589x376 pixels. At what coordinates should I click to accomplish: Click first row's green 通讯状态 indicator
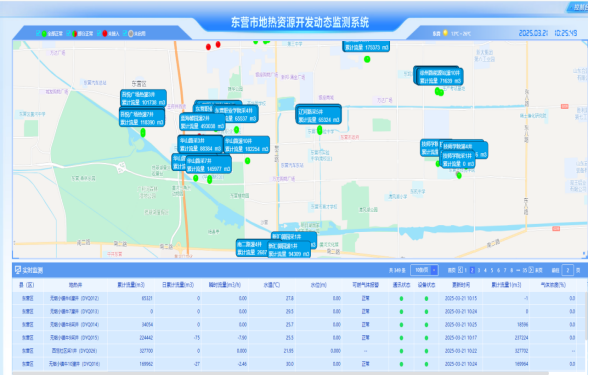tap(401, 299)
